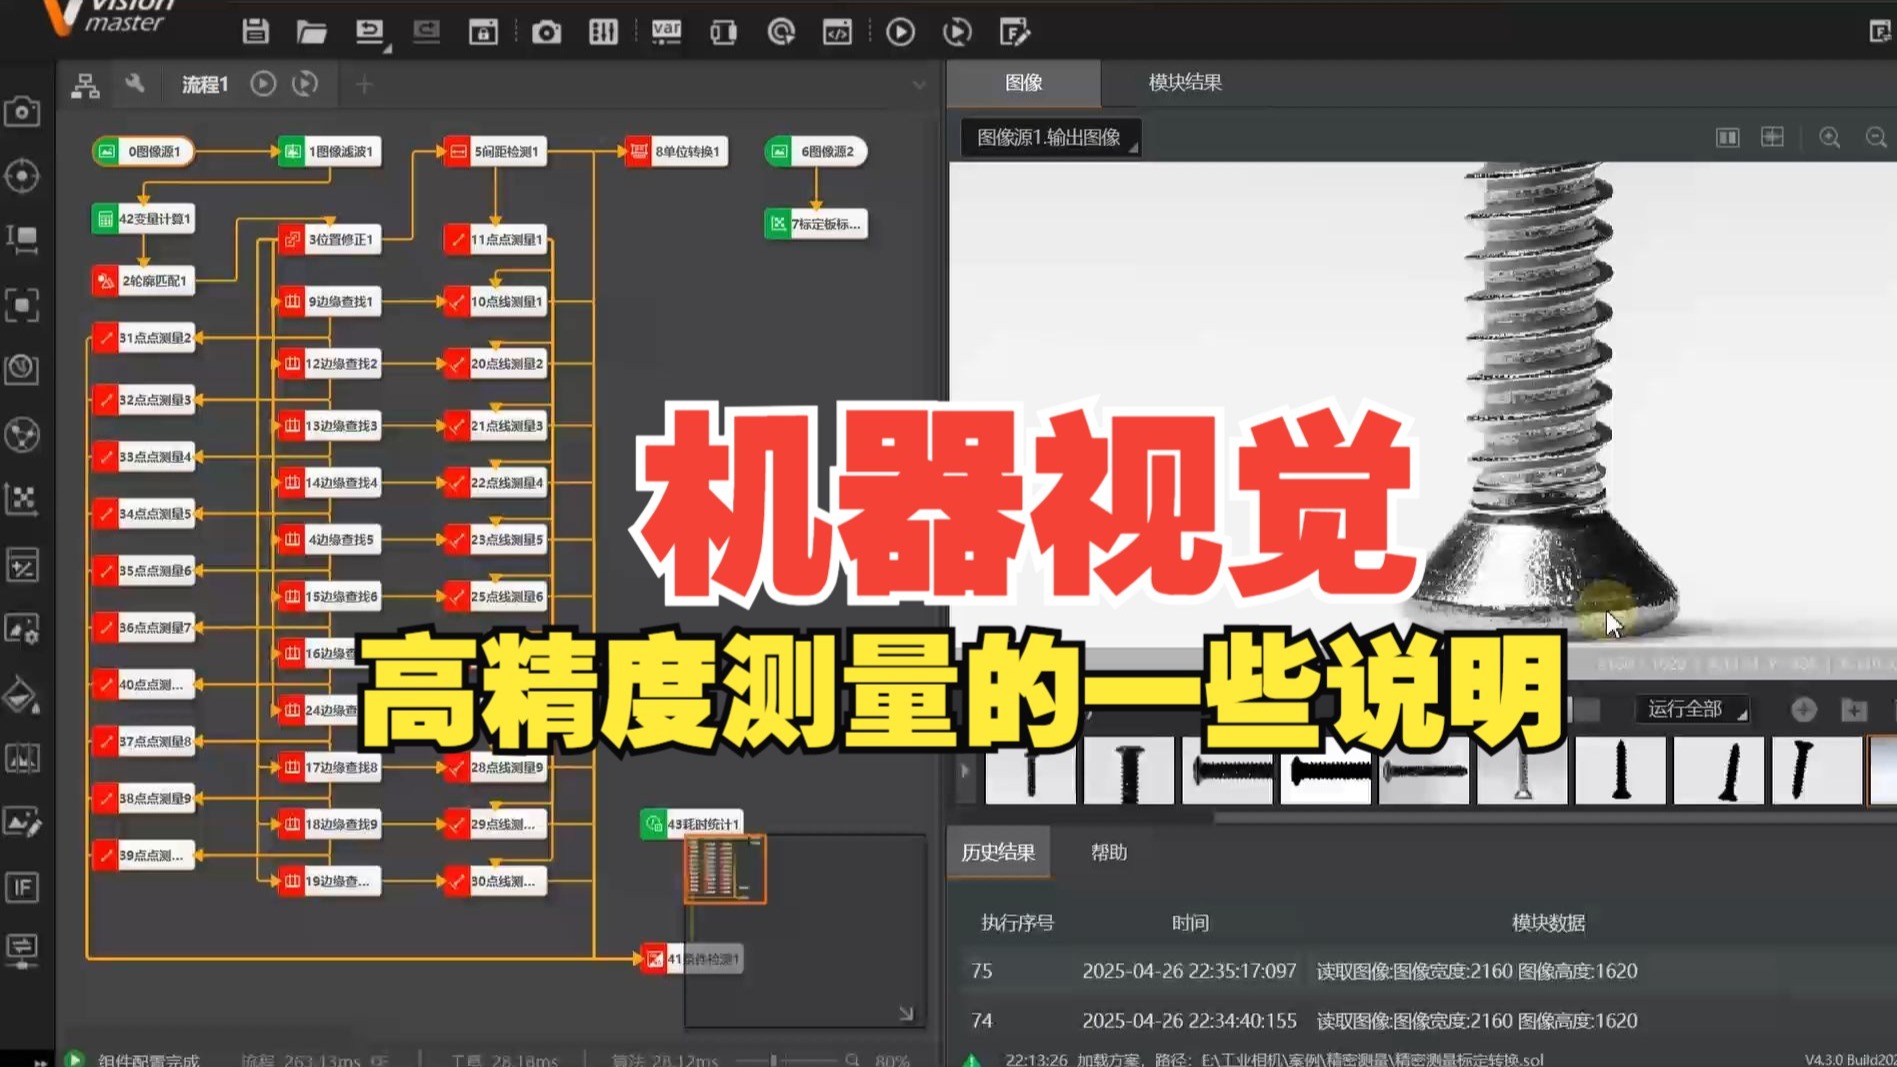
Task: Run 流程1 once with its play icon
Action: pos(263,84)
